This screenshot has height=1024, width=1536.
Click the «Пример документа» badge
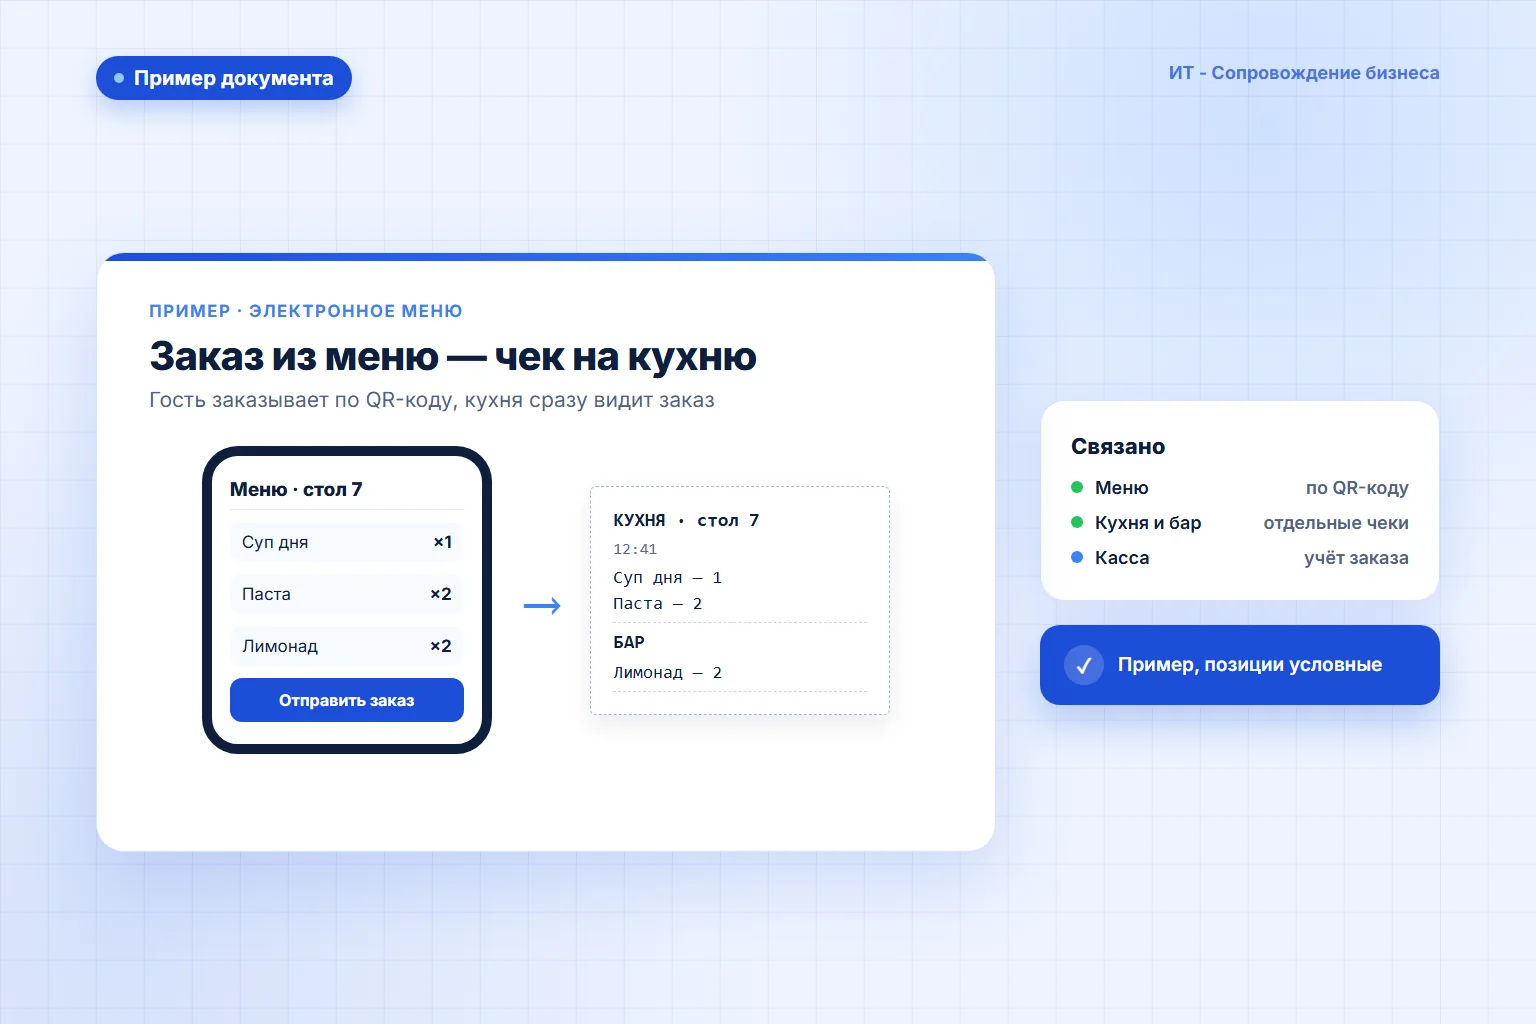click(224, 78)
